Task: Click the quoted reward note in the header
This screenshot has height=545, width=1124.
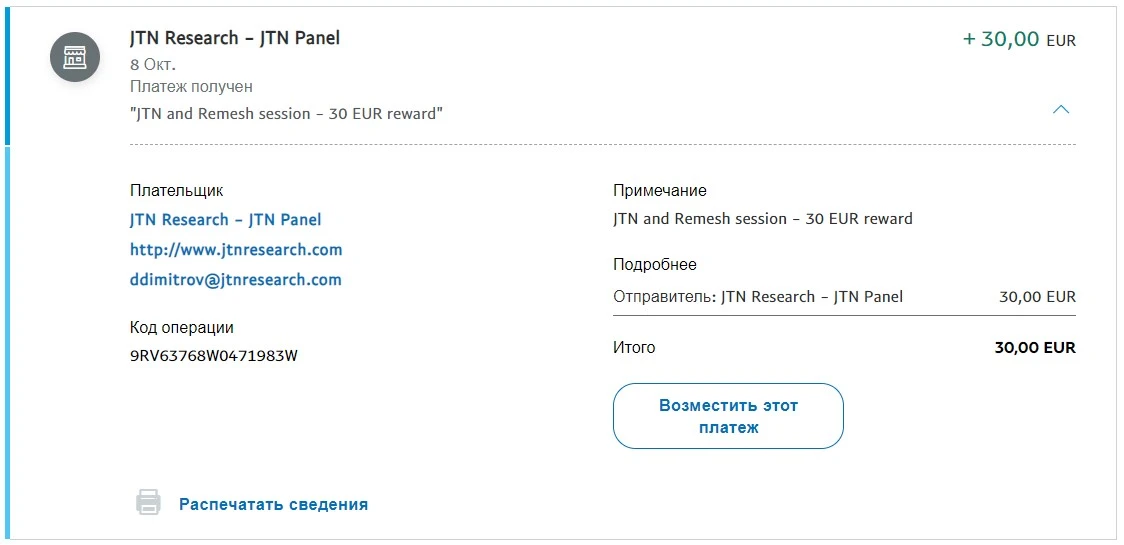Action: point(286,114)
